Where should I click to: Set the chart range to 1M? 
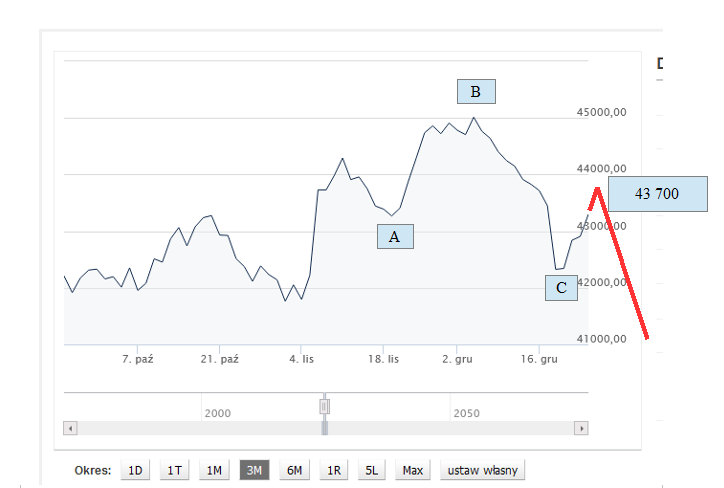point(214,470)
